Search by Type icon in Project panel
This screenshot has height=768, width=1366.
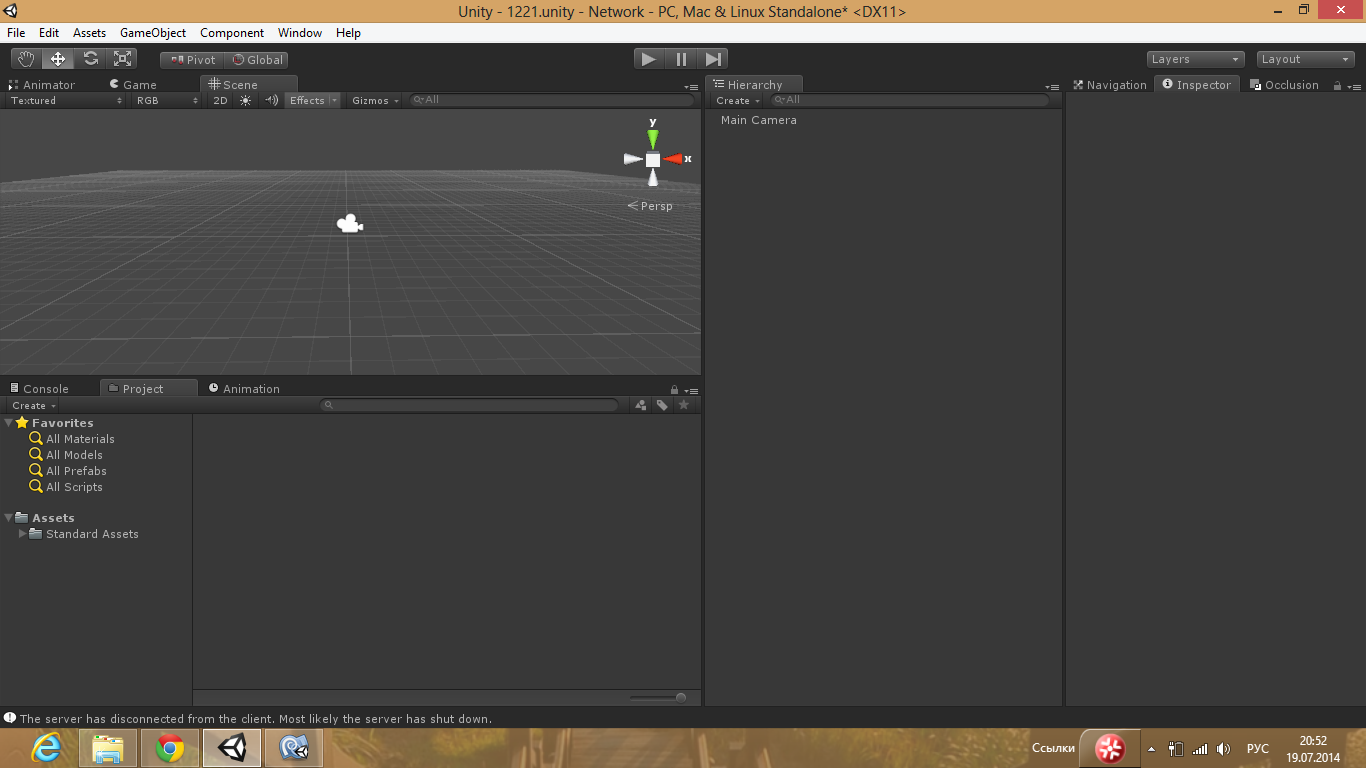(641, 405)
